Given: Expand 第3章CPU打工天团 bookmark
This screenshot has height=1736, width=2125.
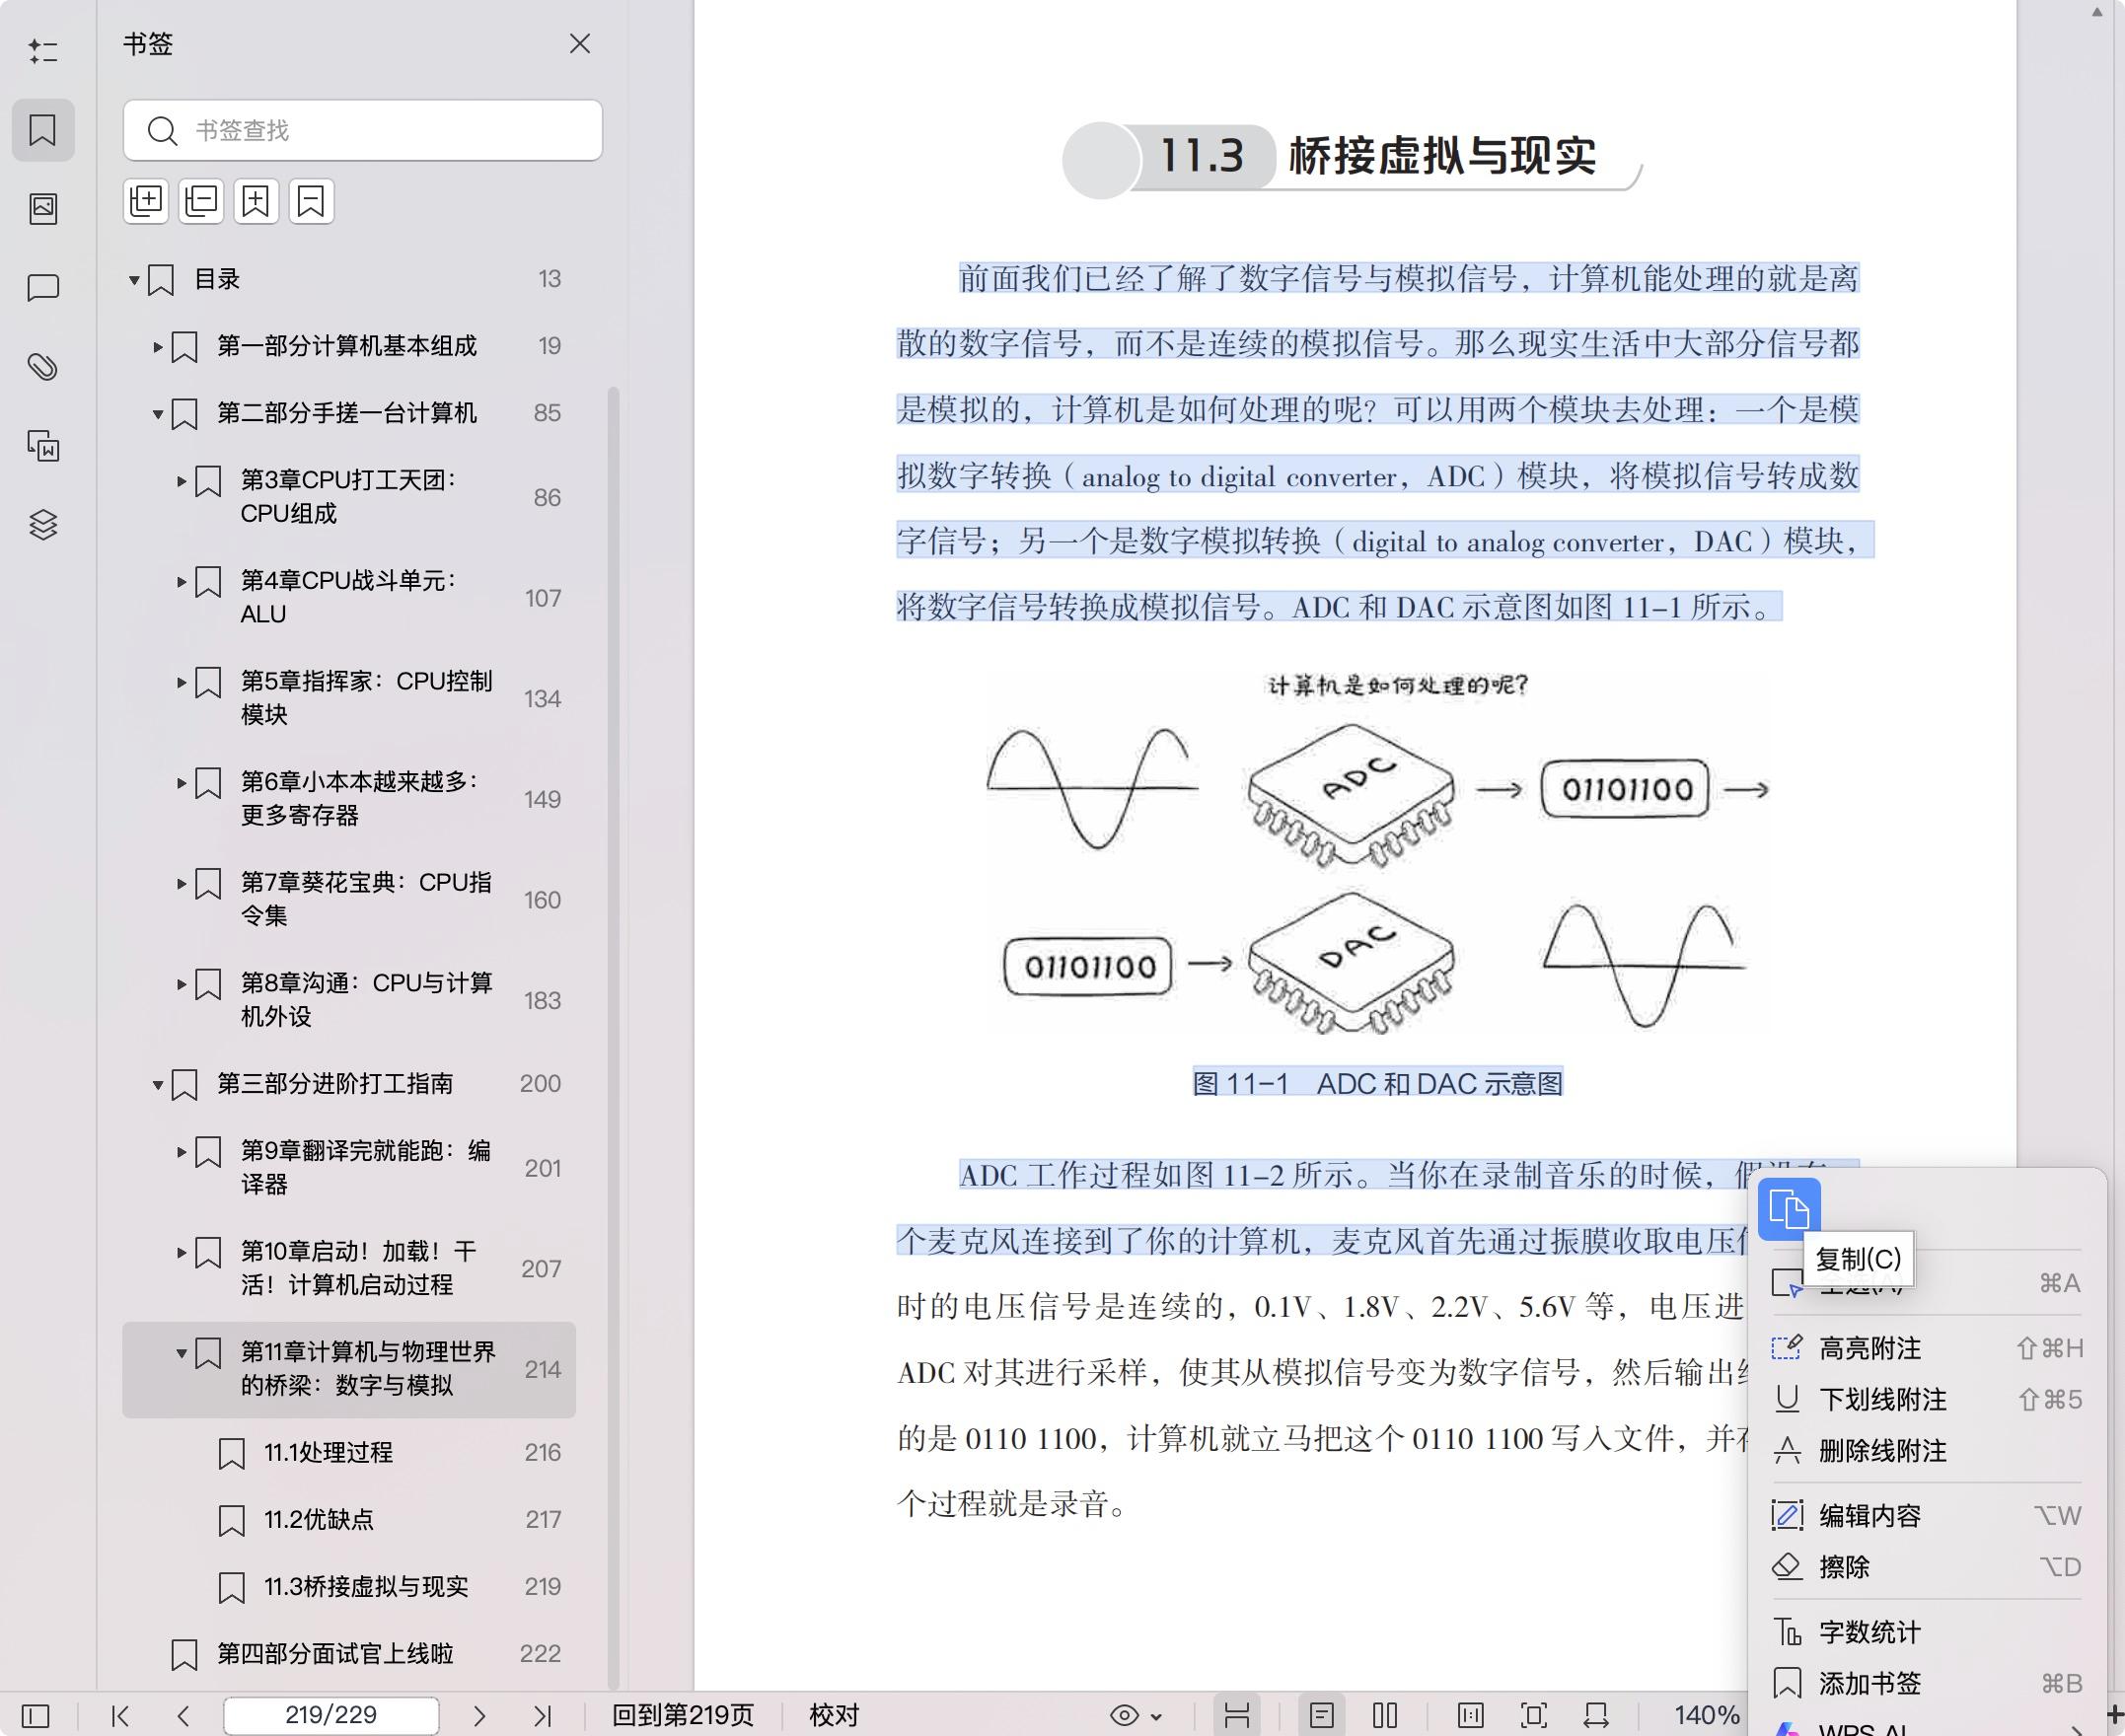Looking at the screenshot, I should pyautogui.click(x=181, y=481).
